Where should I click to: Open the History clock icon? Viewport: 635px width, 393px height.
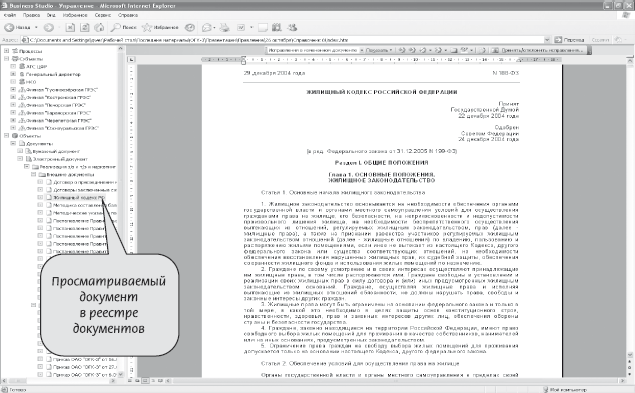(190, 28)
